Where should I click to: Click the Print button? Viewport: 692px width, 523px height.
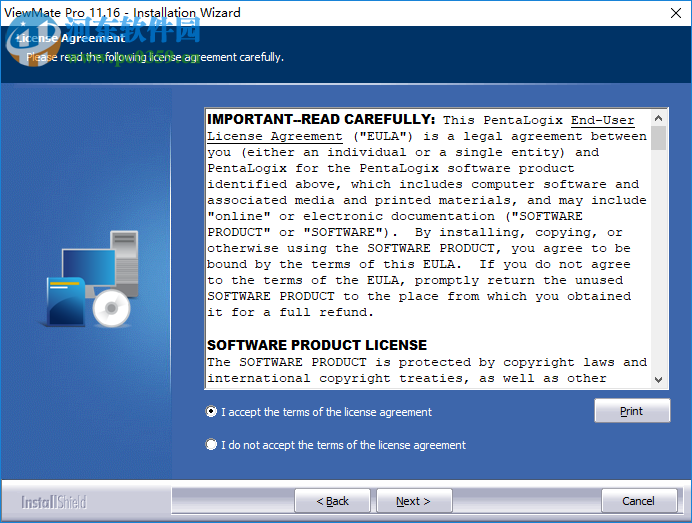632,411
